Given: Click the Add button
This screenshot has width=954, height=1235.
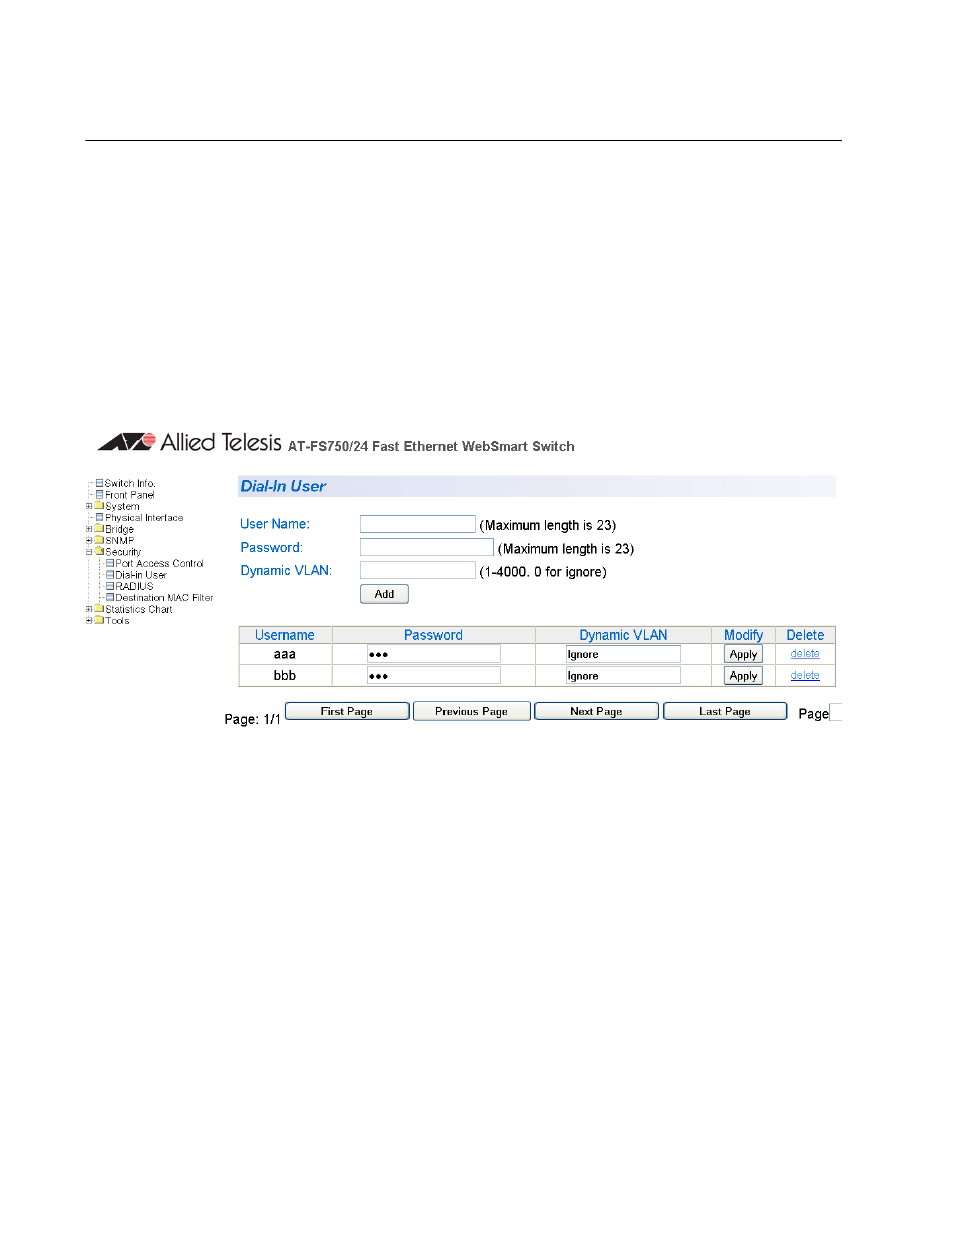Looking at the screenshot, I should point(384,594).
